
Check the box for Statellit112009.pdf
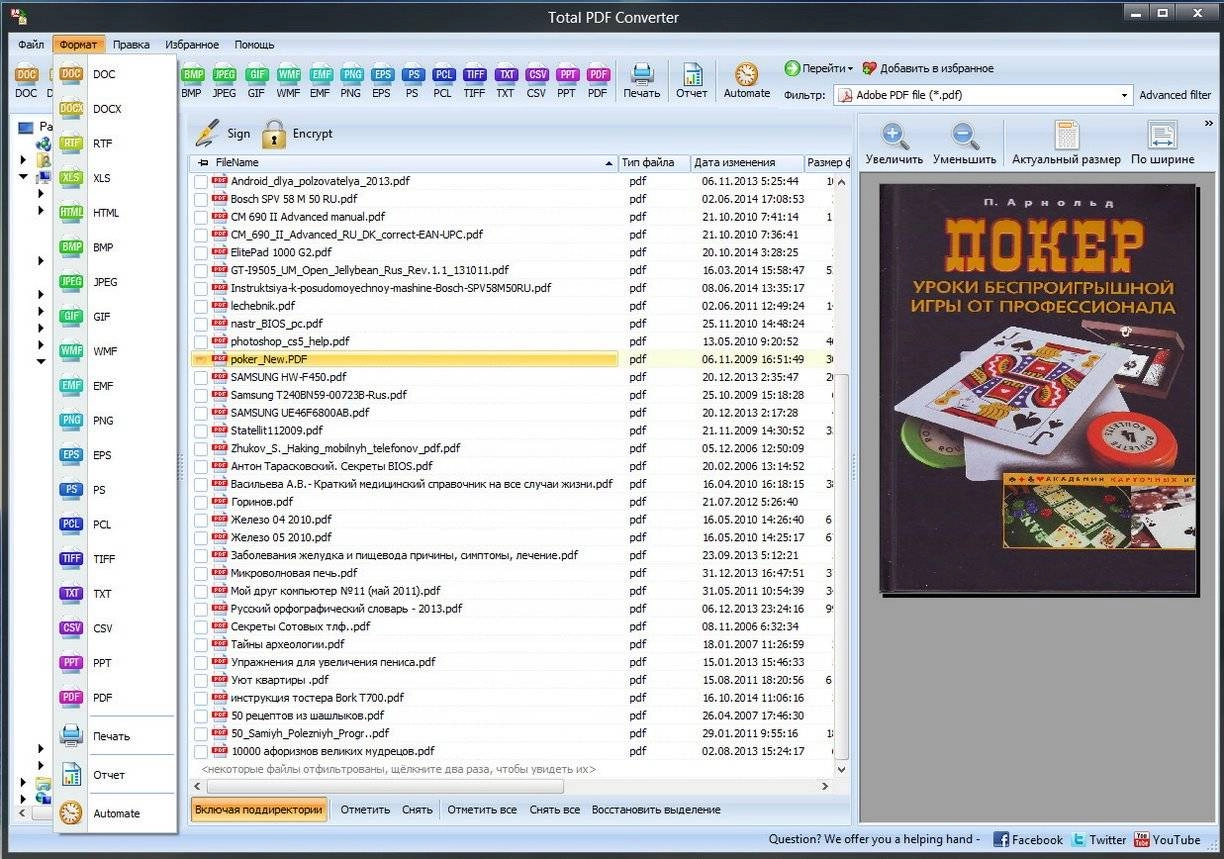[201, 431]
